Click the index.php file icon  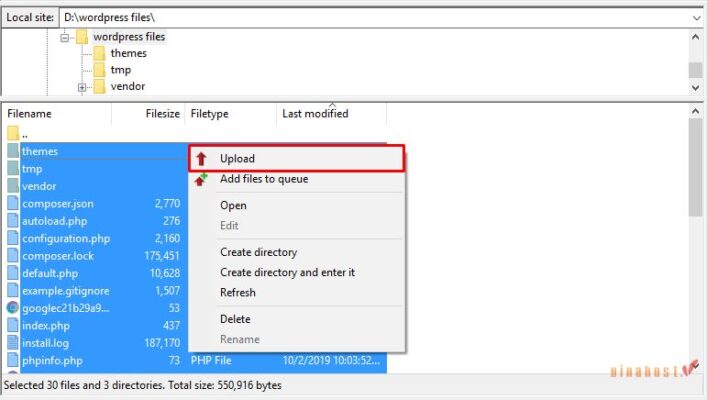click(x=13, y=326)
